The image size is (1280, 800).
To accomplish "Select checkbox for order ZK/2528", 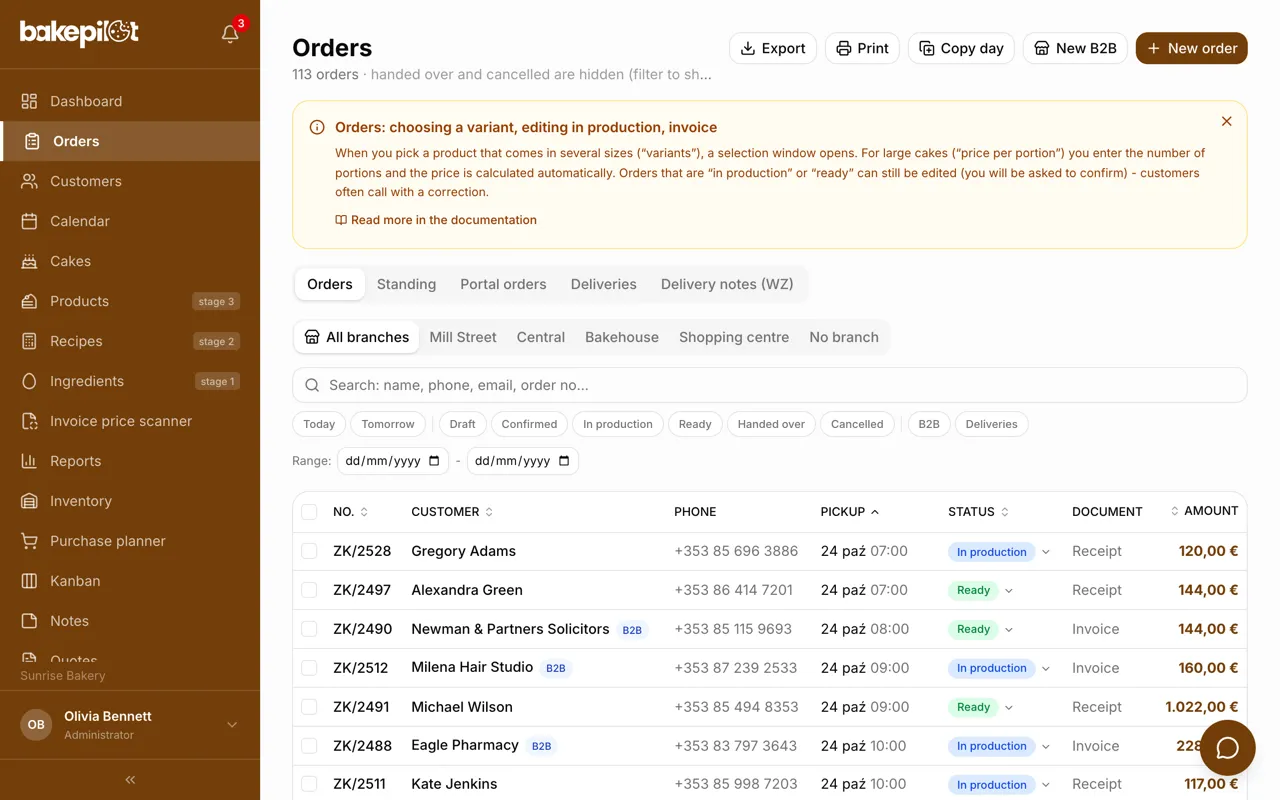I will (x=309, y=551).
